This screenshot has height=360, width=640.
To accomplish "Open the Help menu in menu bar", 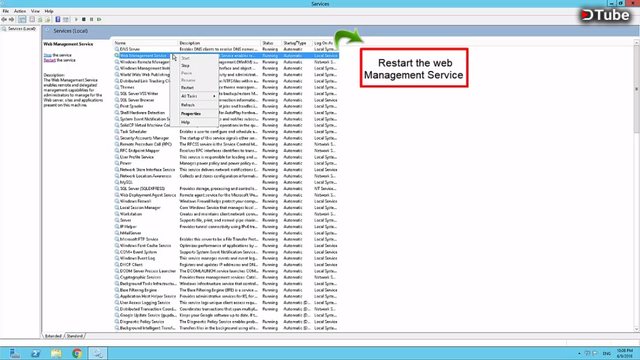I will click(49, 11).
